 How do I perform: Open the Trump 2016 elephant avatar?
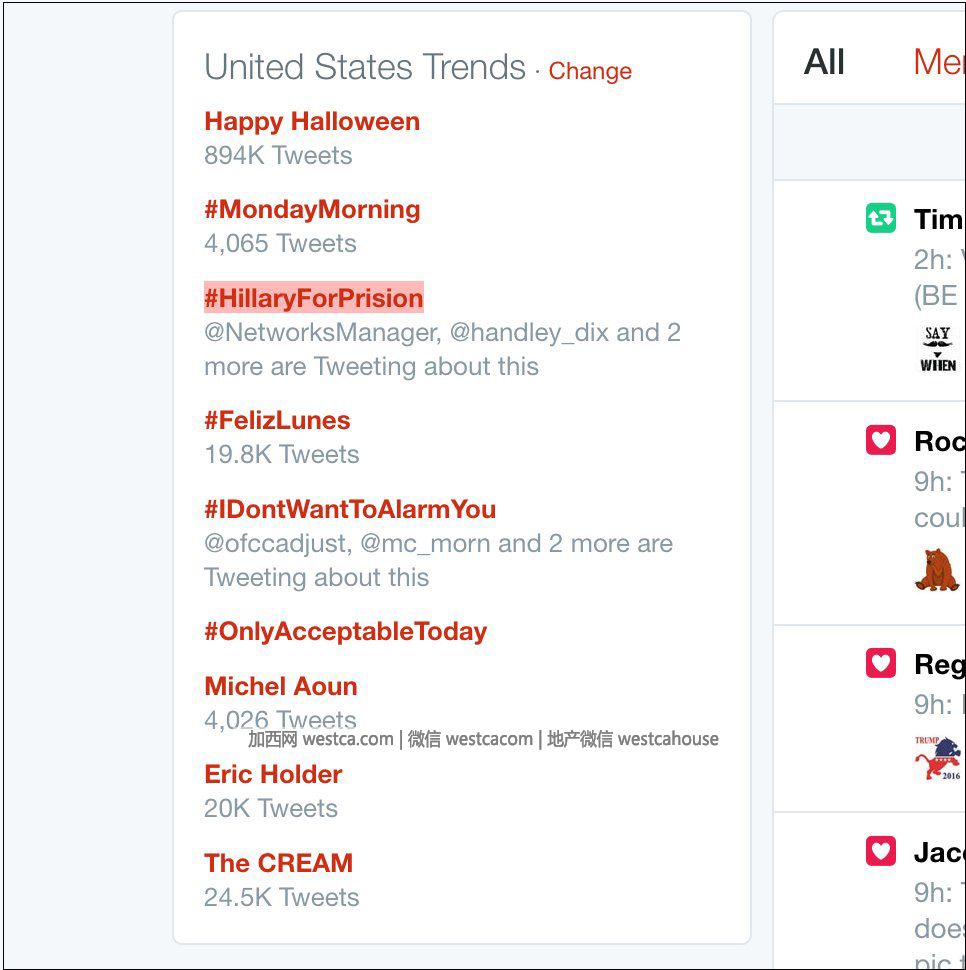coord(937,759)
